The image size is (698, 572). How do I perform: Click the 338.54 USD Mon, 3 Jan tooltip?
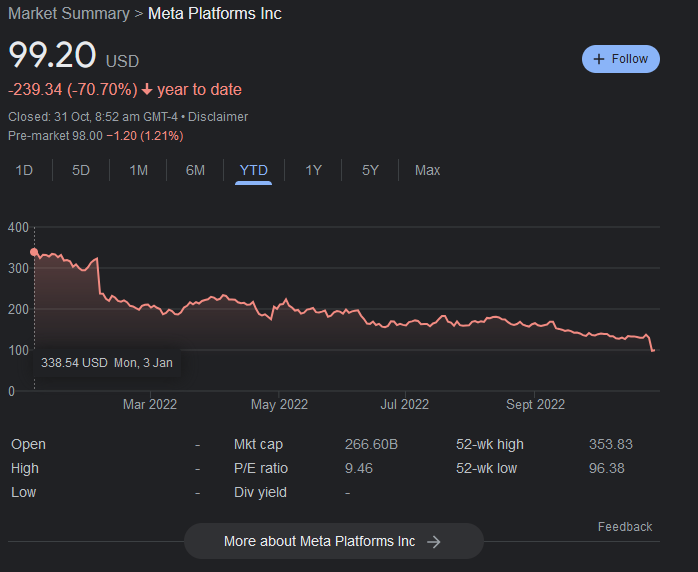pyautogui.click(x=107, y=363)
